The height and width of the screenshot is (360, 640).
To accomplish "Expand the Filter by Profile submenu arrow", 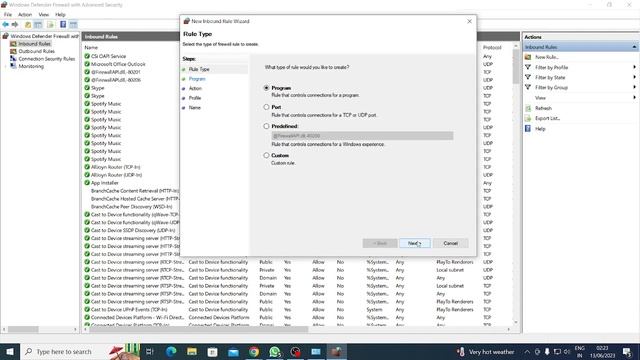I will click(634, 67).
